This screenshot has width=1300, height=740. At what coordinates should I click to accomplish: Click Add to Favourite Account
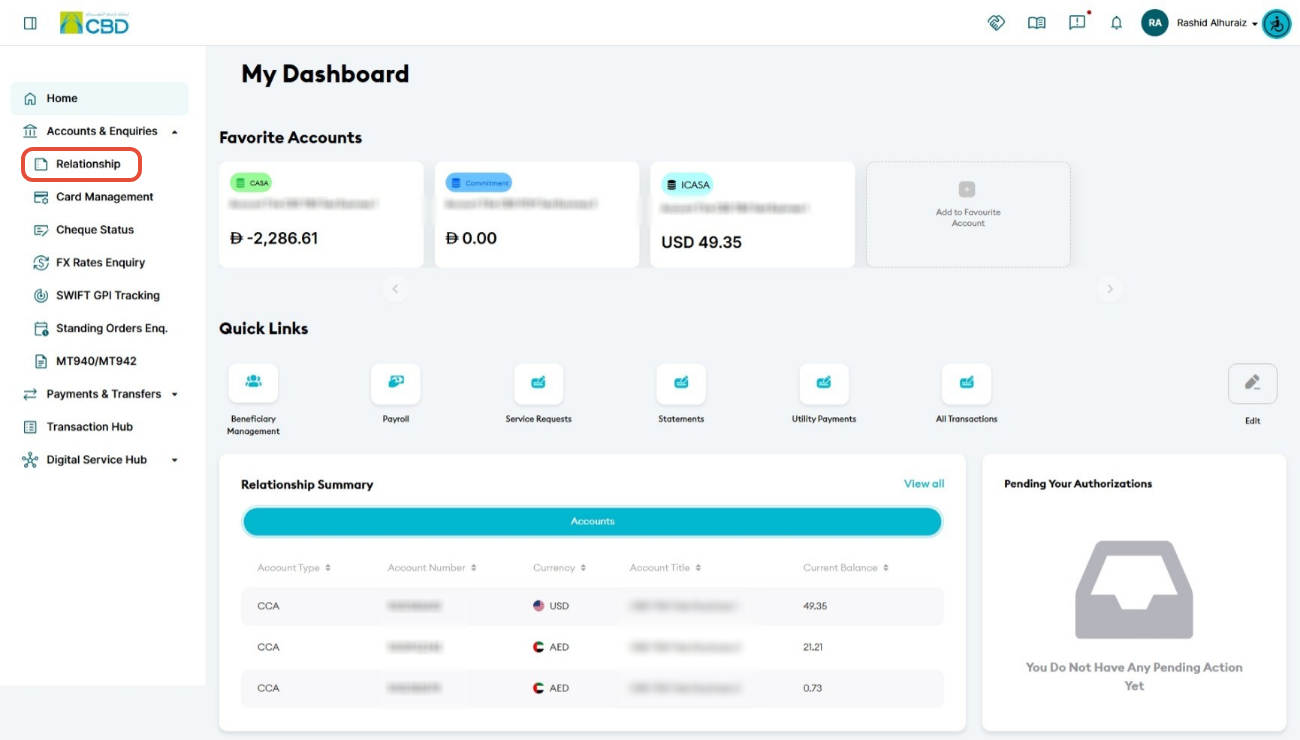coord(968,215)
